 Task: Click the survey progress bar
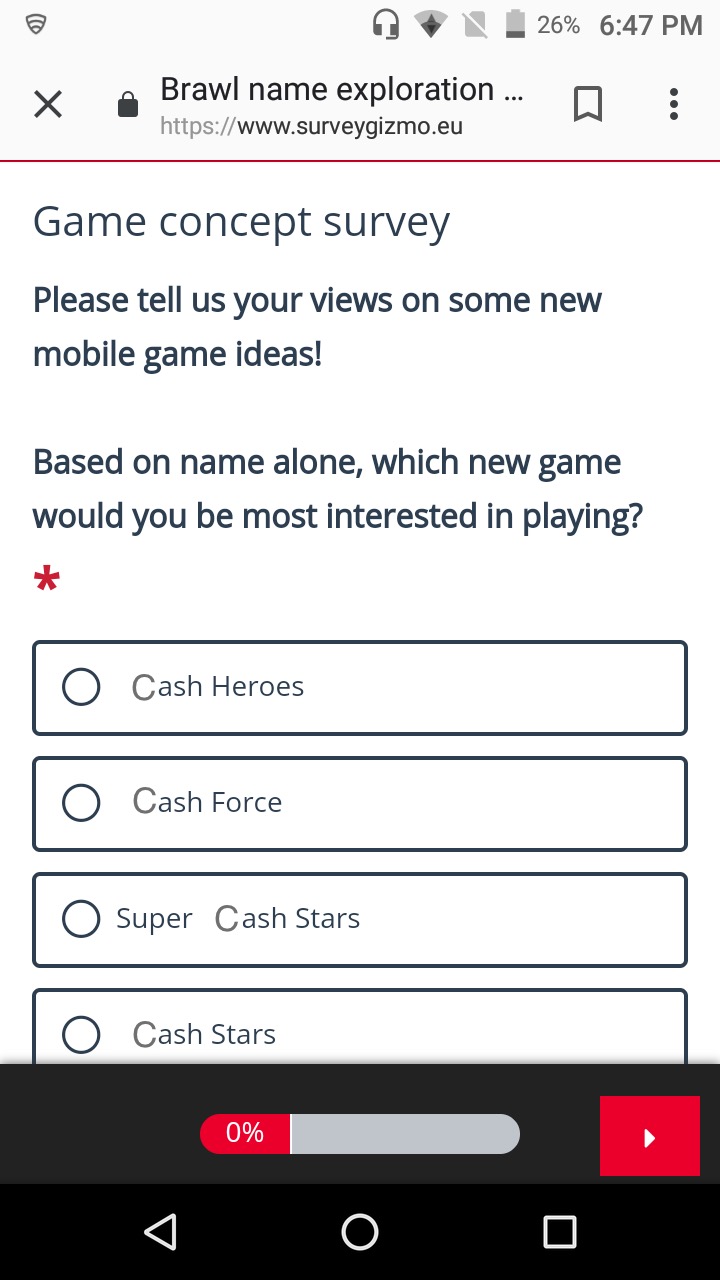tap(360, 1134)
